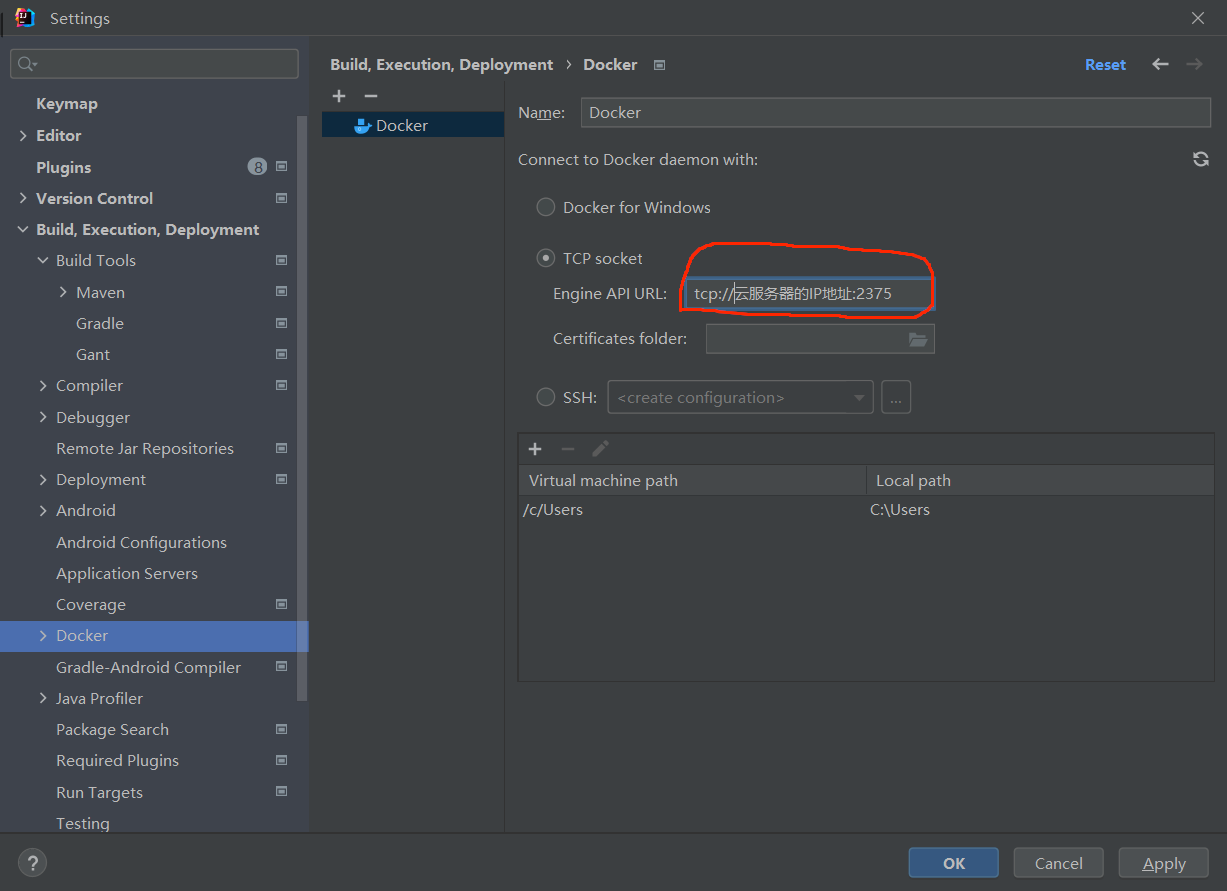Click project-level icon next to Deployment
This screenshot has height=891, width=1227.
coord(281,479)
